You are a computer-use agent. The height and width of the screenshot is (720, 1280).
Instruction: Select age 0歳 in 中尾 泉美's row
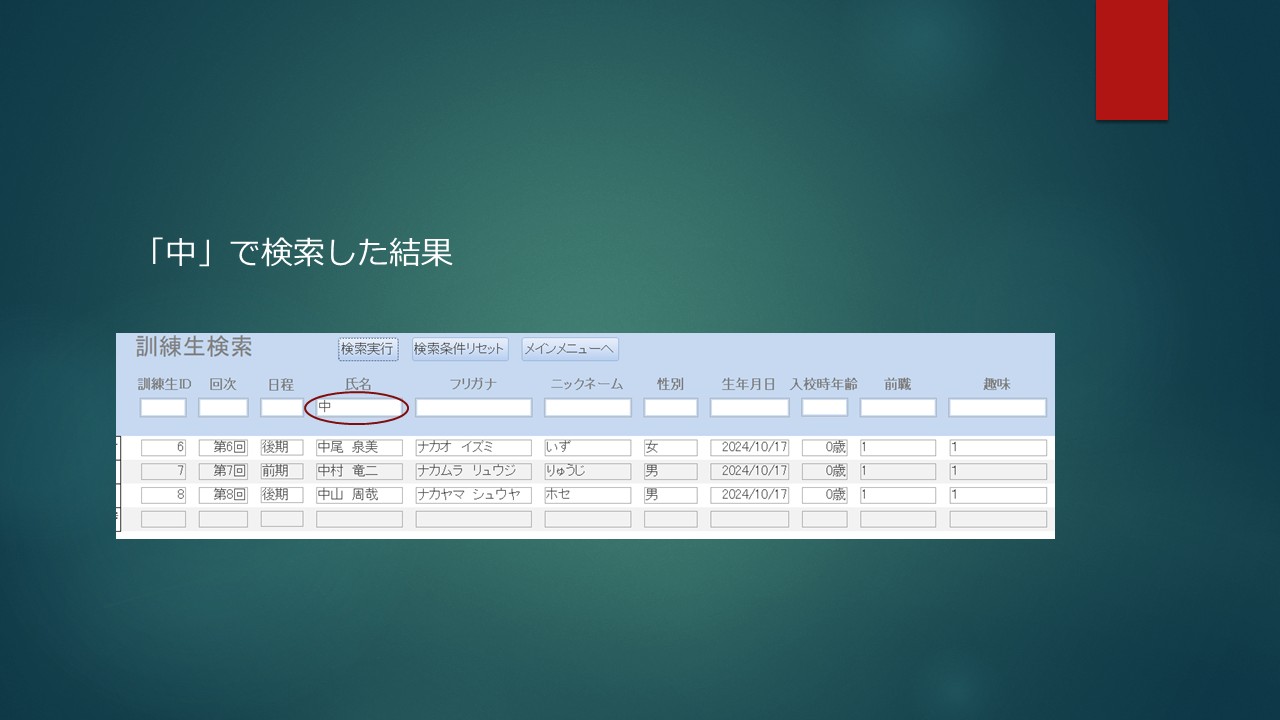[825, 448]
